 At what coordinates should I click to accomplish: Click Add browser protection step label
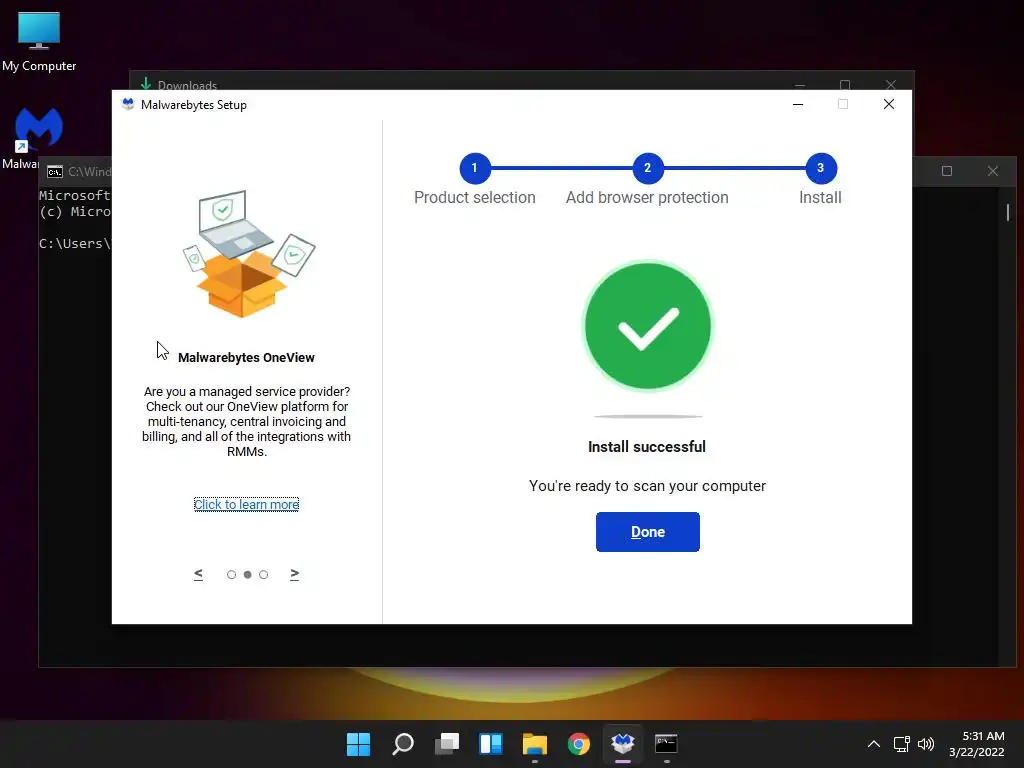[x=647, y=197]
